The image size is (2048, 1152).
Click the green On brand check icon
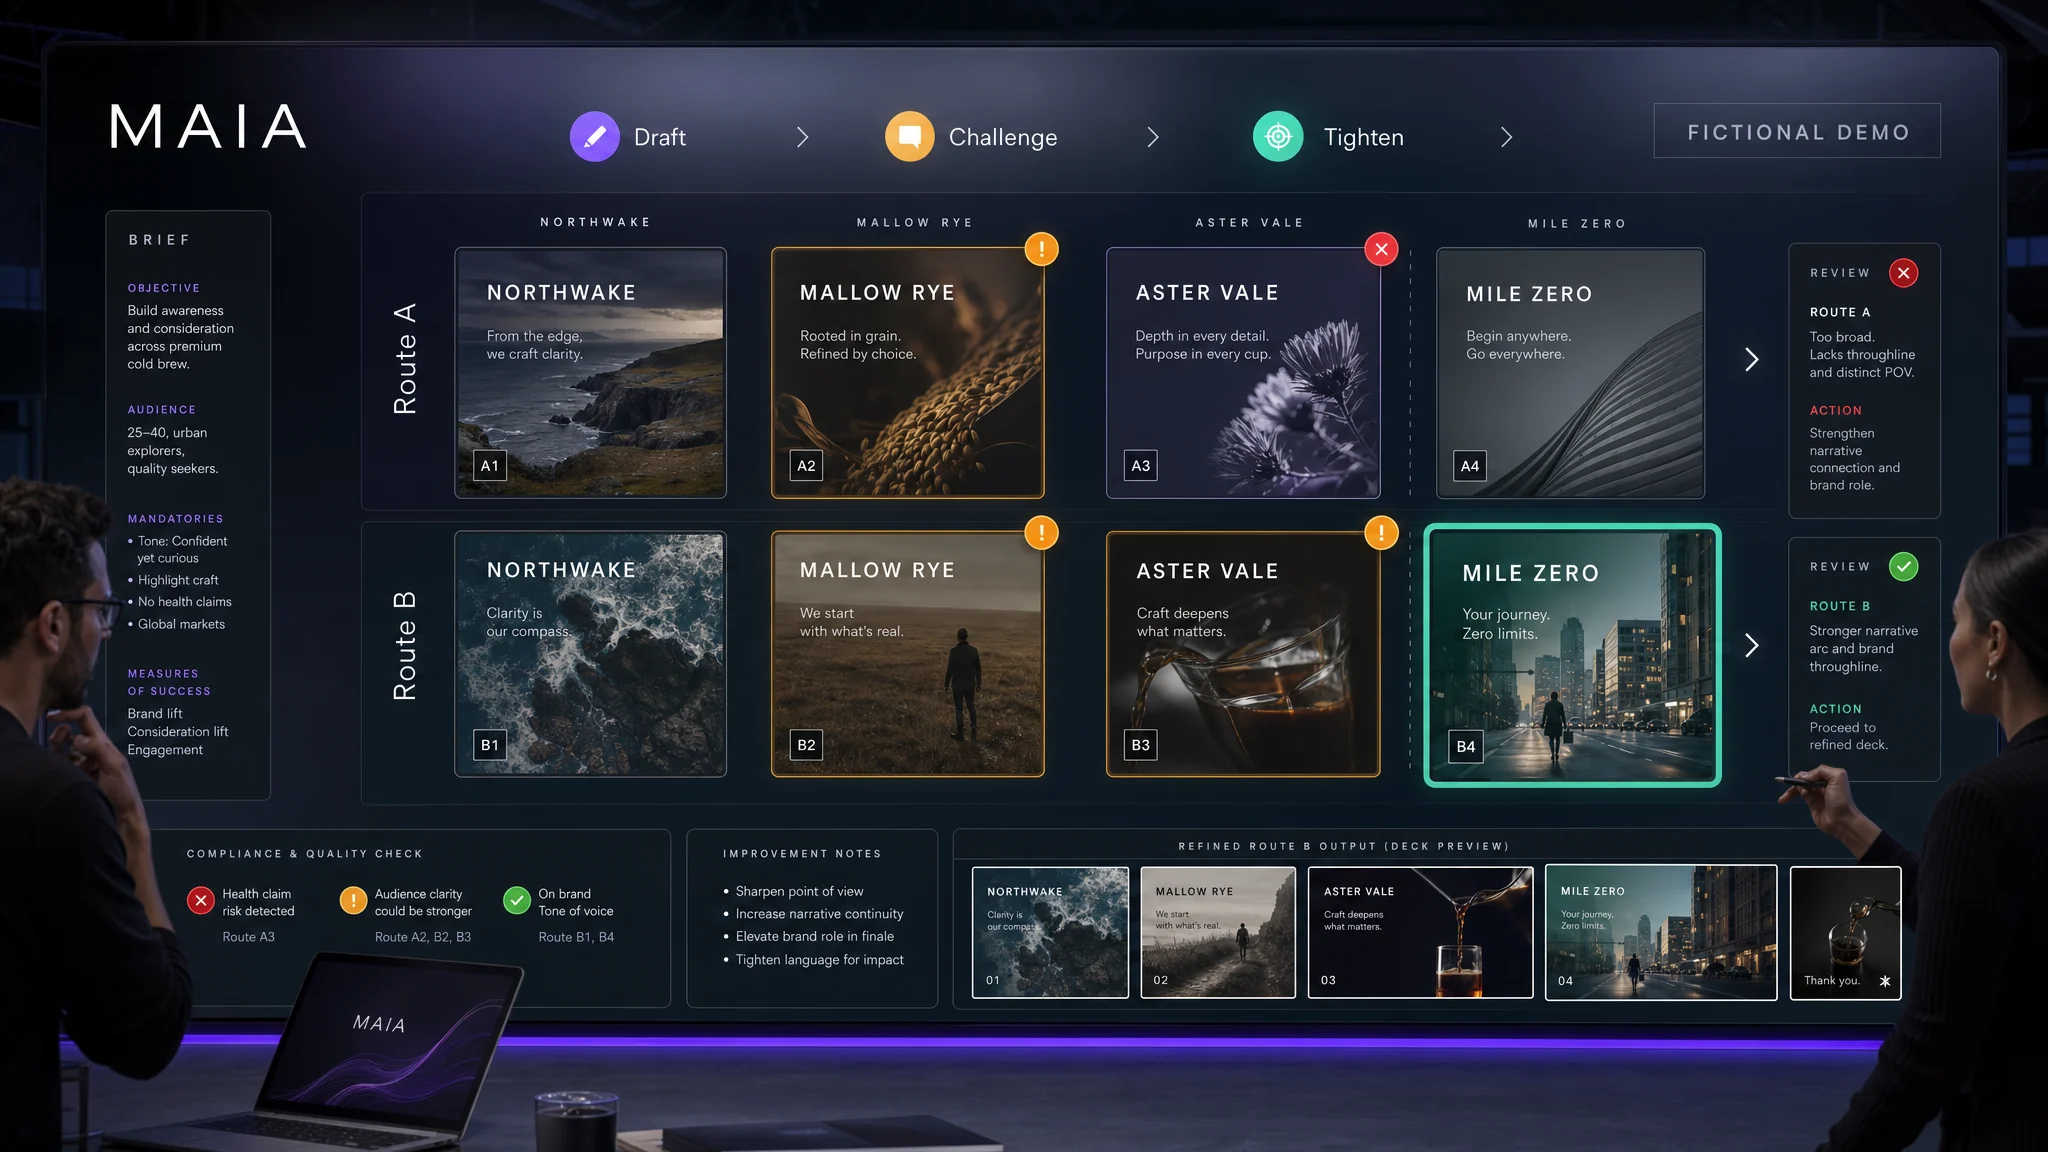[x=517, y=901]
